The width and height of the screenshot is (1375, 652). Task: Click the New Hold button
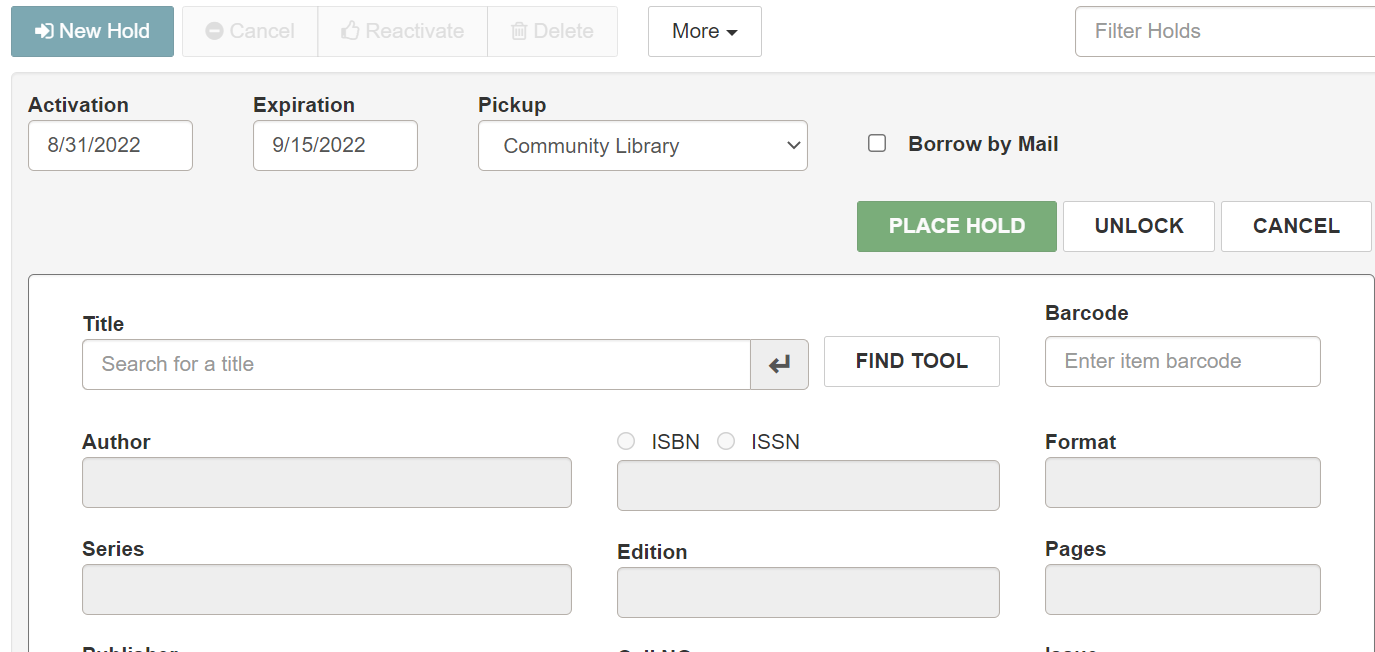(x=92, y=31)
